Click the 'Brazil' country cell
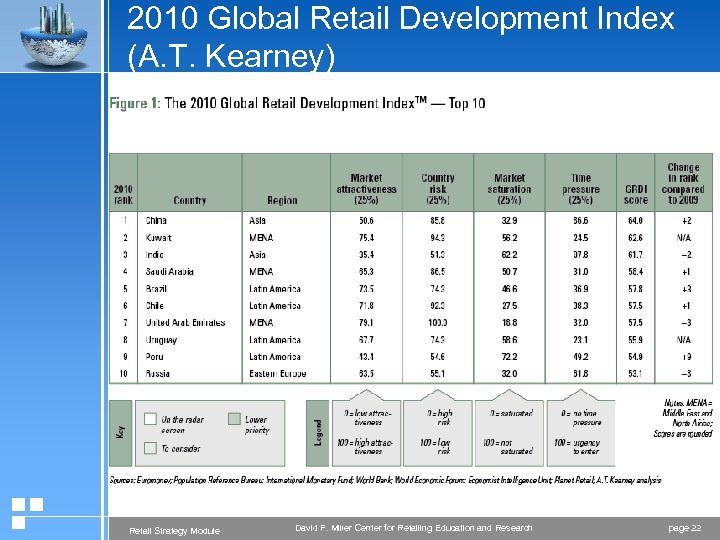Viewport: 720px width, 540px height. (156, 289)
